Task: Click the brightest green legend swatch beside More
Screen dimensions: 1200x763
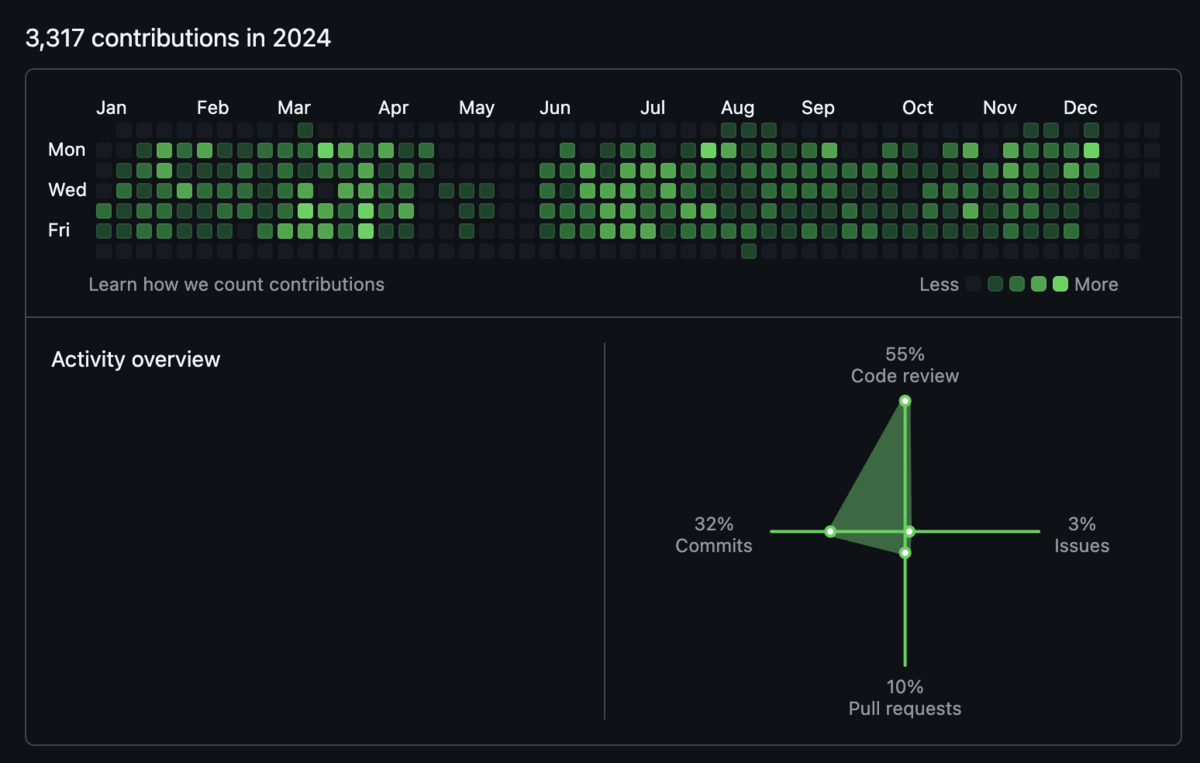Action: pos(1060,284)
